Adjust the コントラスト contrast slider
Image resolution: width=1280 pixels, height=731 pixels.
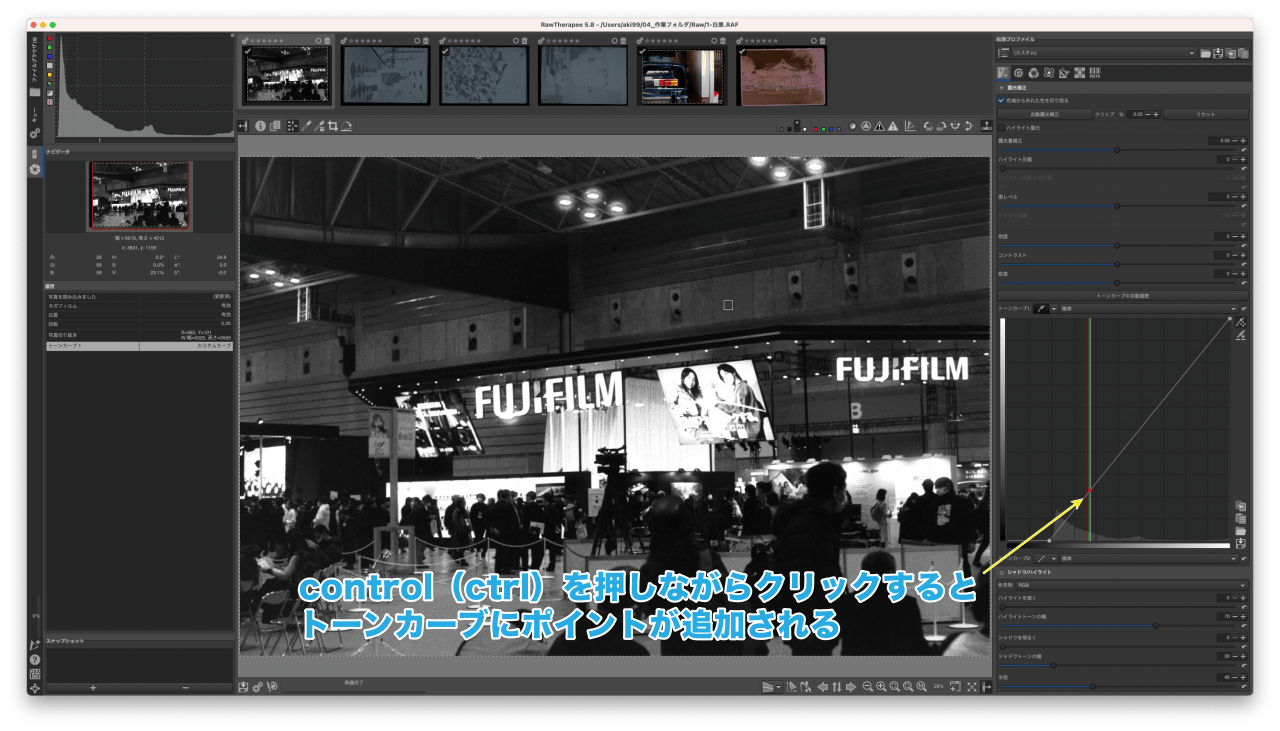click(1117, 264)
